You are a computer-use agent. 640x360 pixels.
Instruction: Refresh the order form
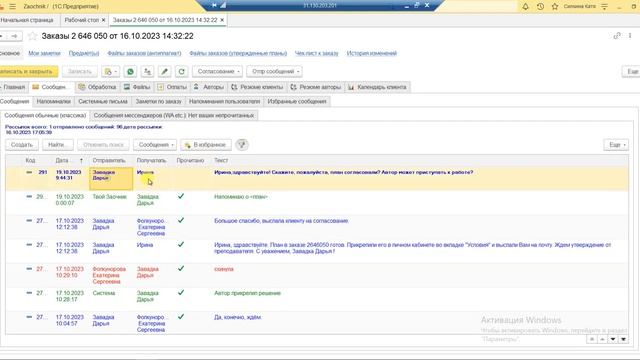(182, 71)
